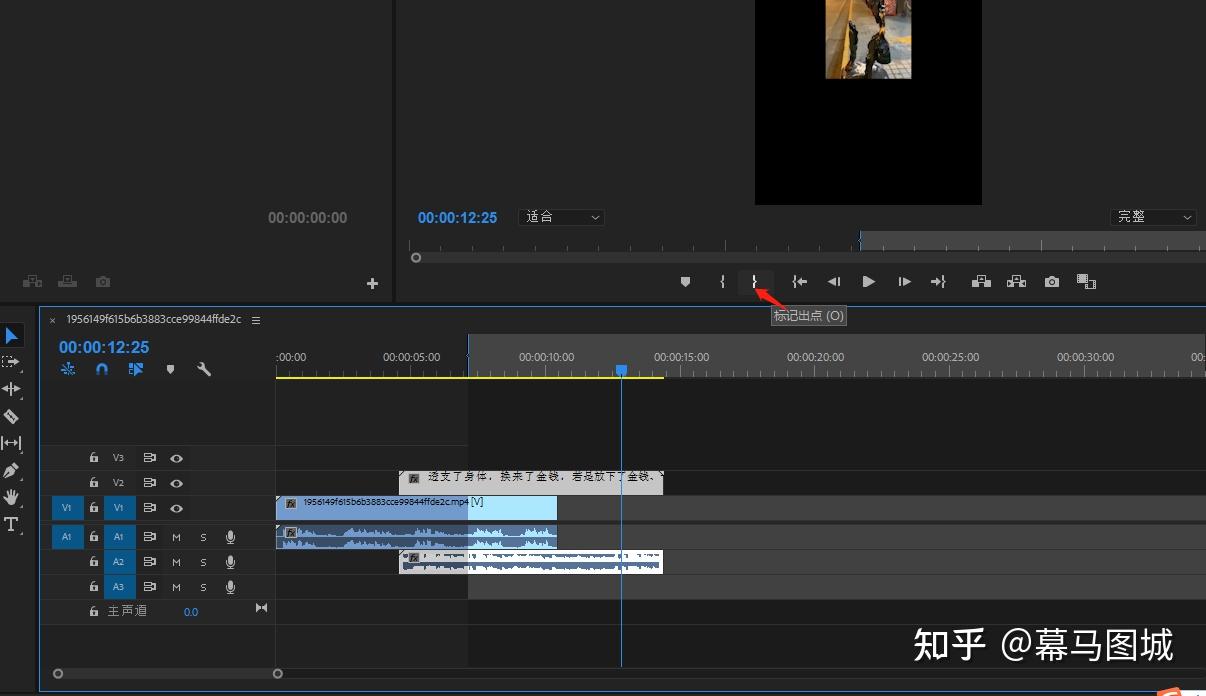
Task: Toggle A1 source patching button
Action: [67, 537]
